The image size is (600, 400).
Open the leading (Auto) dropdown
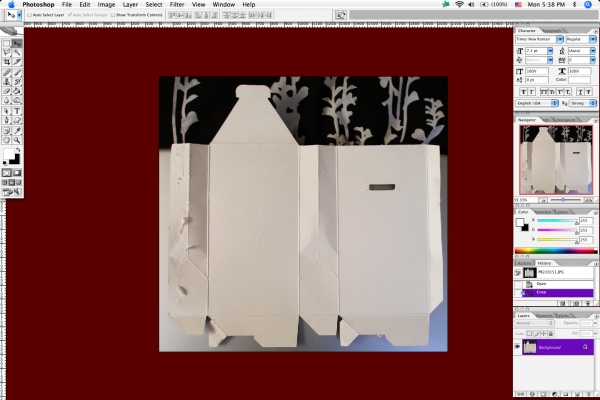click(593, 51)
